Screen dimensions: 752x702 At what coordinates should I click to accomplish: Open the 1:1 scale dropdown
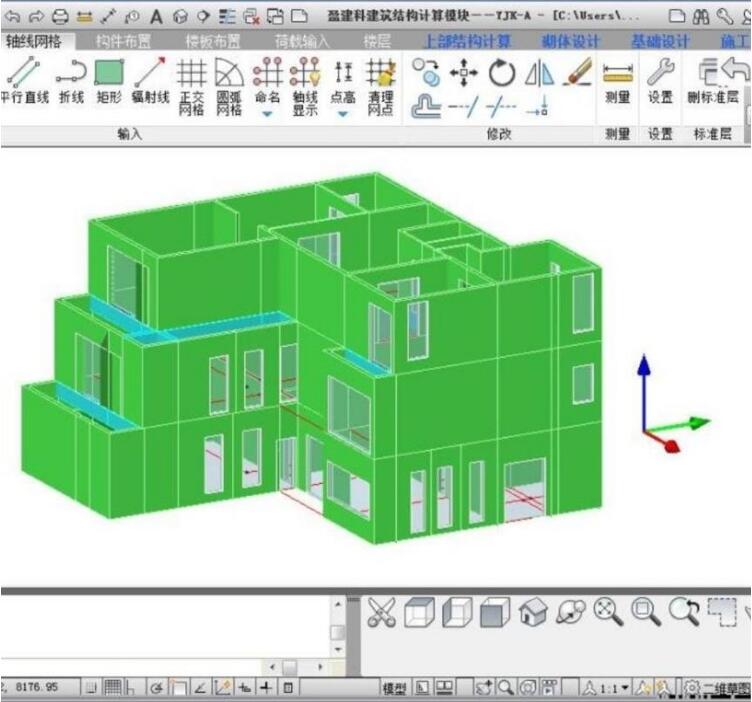[x=615, y=688]
